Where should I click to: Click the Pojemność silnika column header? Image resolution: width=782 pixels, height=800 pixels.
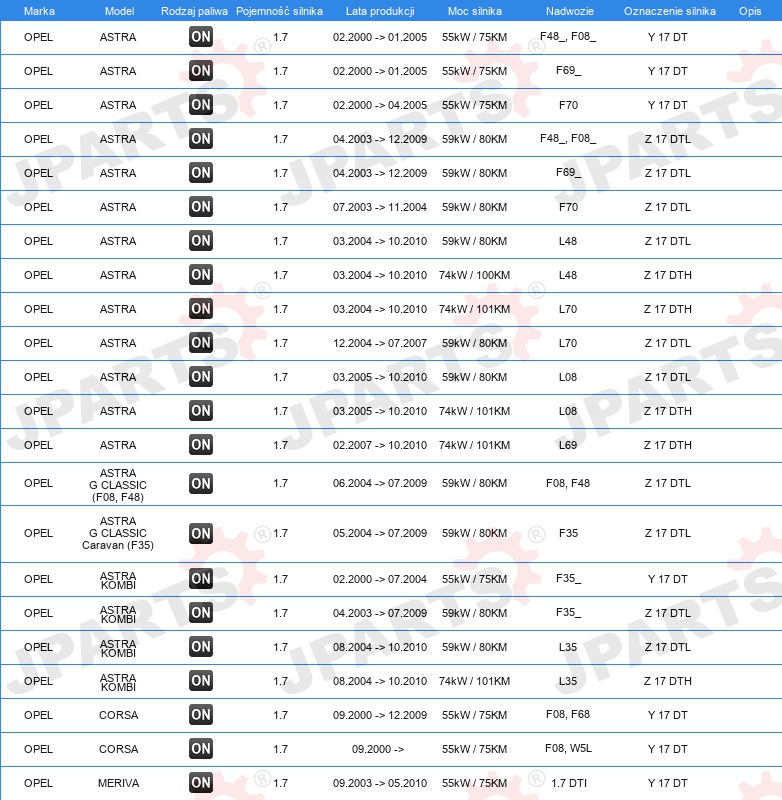tap(280, 11)
